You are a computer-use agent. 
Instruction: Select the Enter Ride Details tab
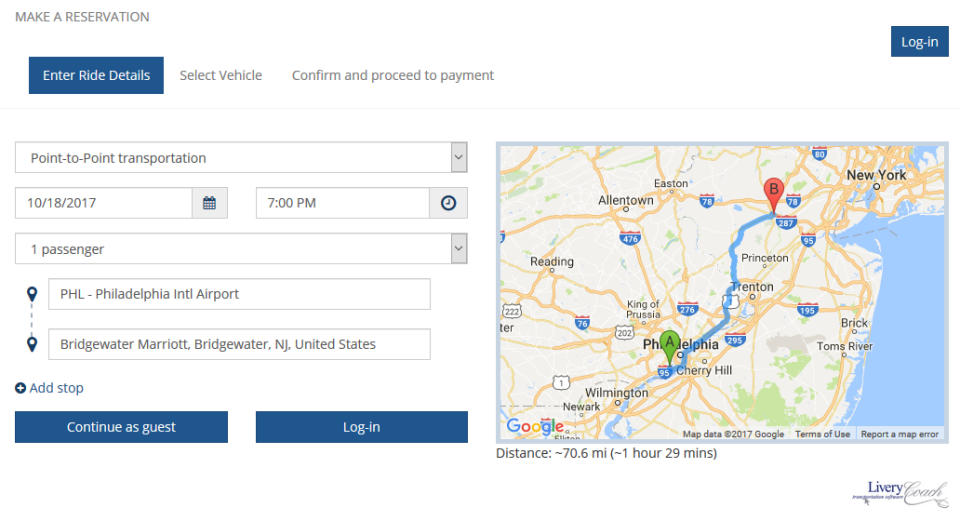[x=96, y=75]
